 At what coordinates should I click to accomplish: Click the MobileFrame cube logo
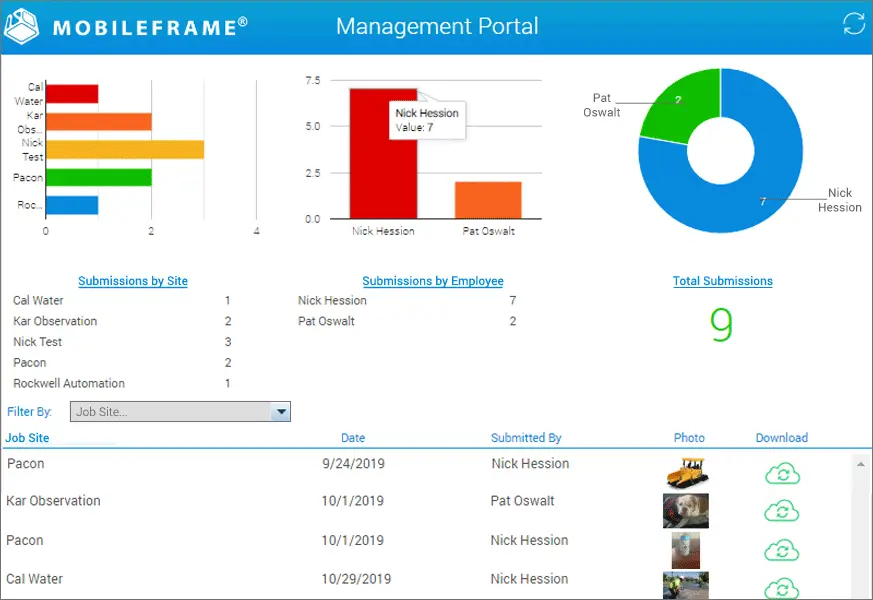tap(21, 26)
